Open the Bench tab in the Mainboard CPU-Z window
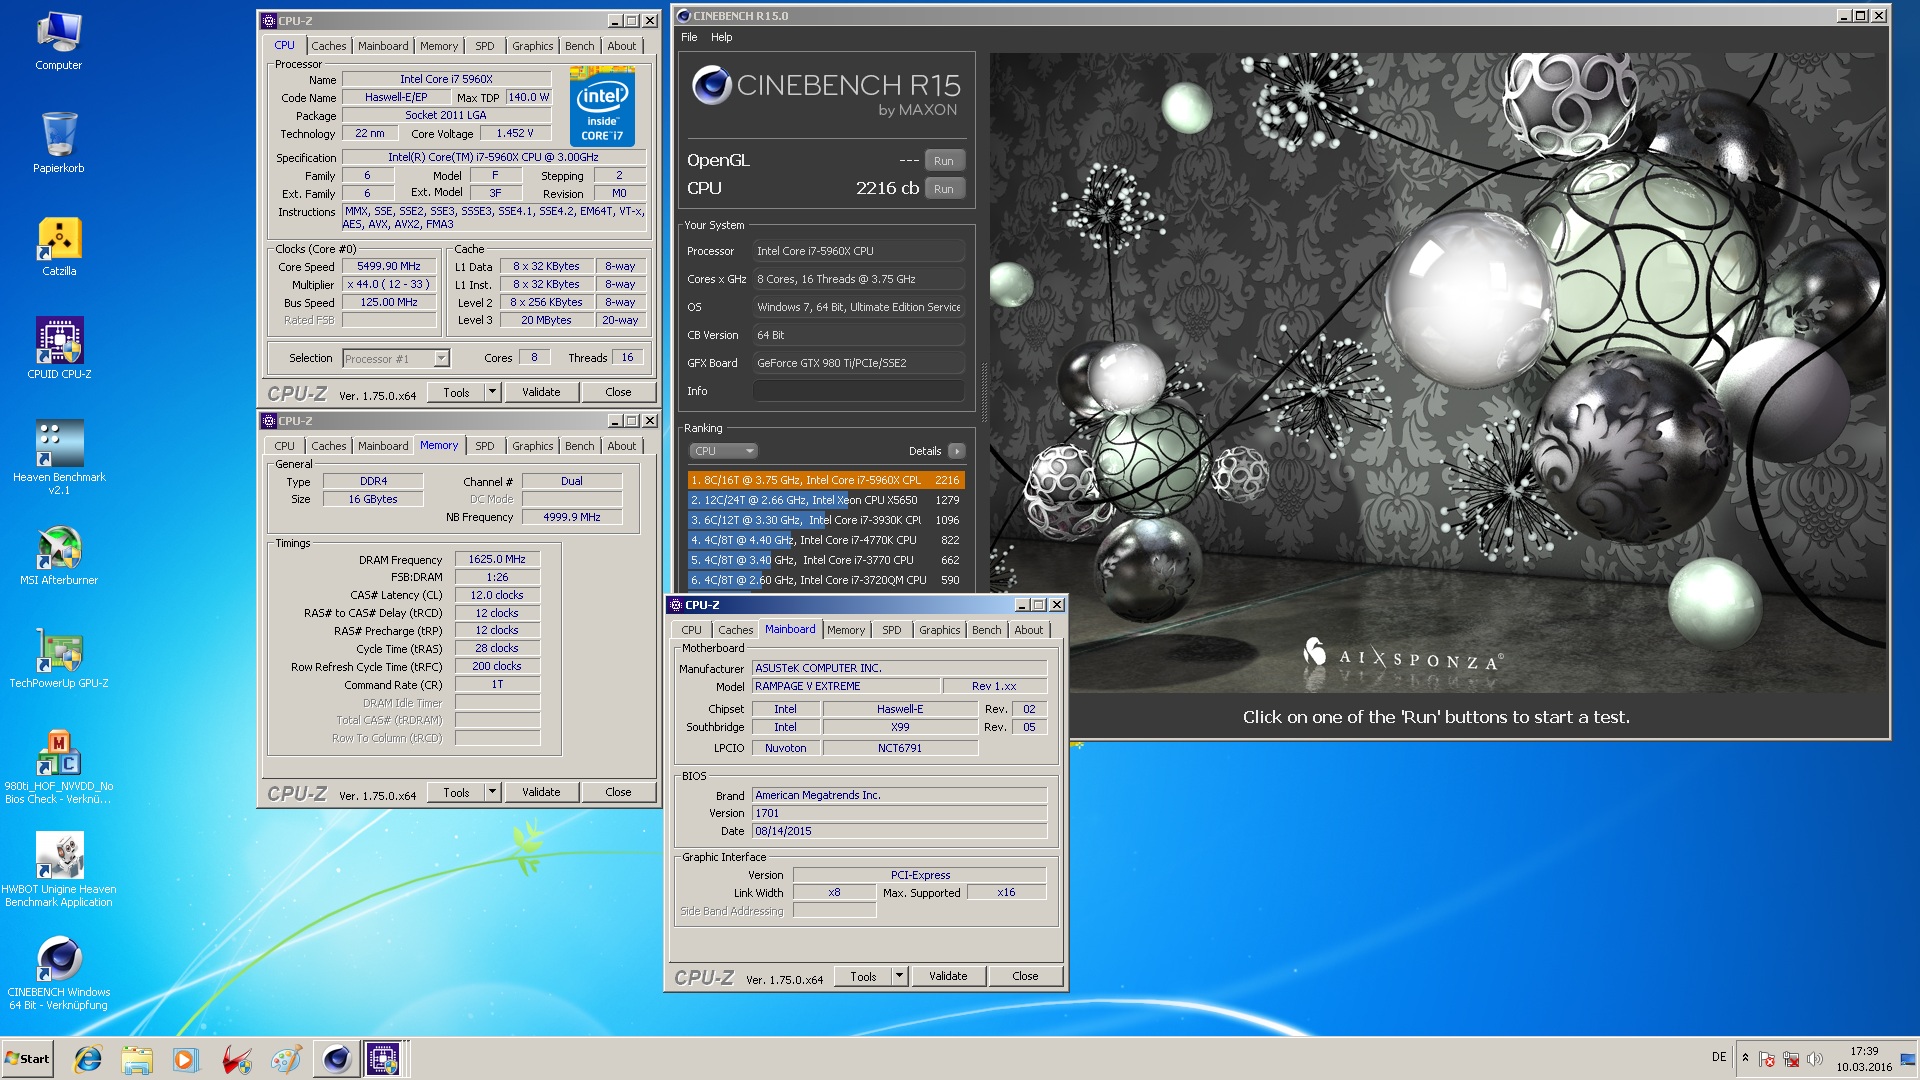The width and height of the screenshot is (1920, 1080). [x=986, y=630]
